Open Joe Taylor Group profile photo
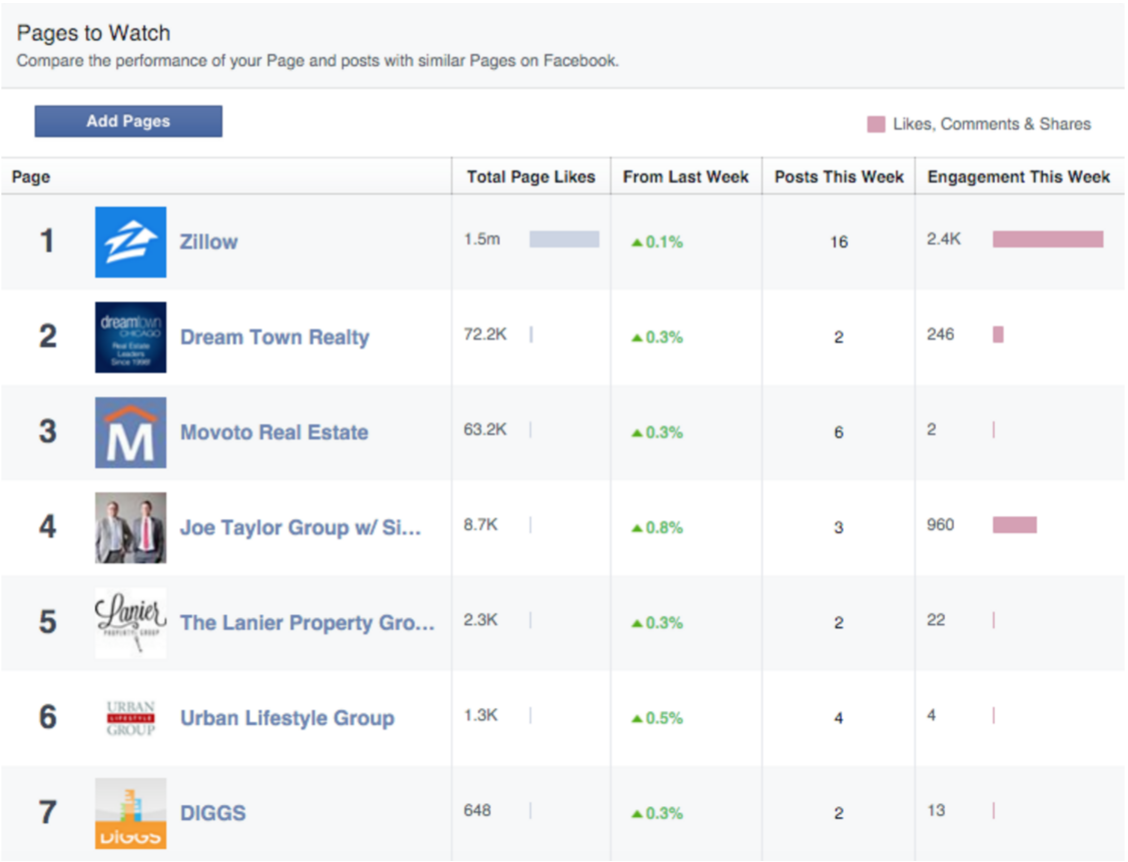Image resolution: width=1128 pixels, height=862 pixels. point(130,527)
